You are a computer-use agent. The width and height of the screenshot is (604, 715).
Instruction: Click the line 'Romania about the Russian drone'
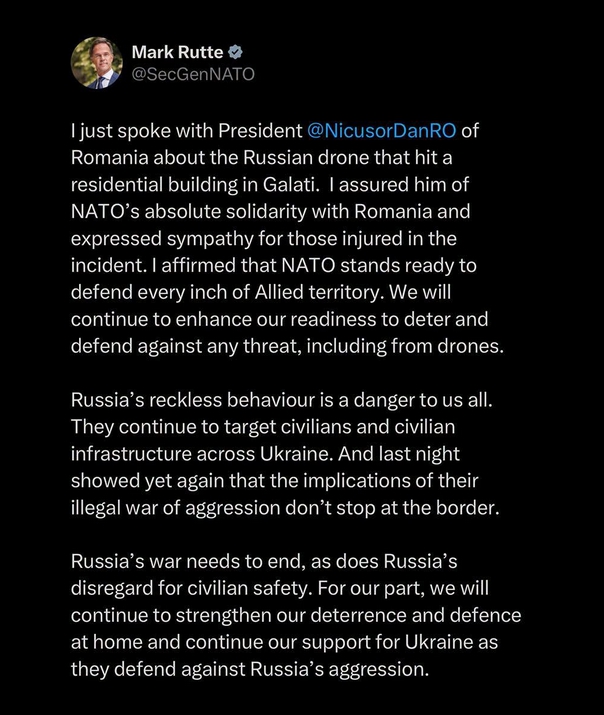pyautogui.click(x=262, y=158)
